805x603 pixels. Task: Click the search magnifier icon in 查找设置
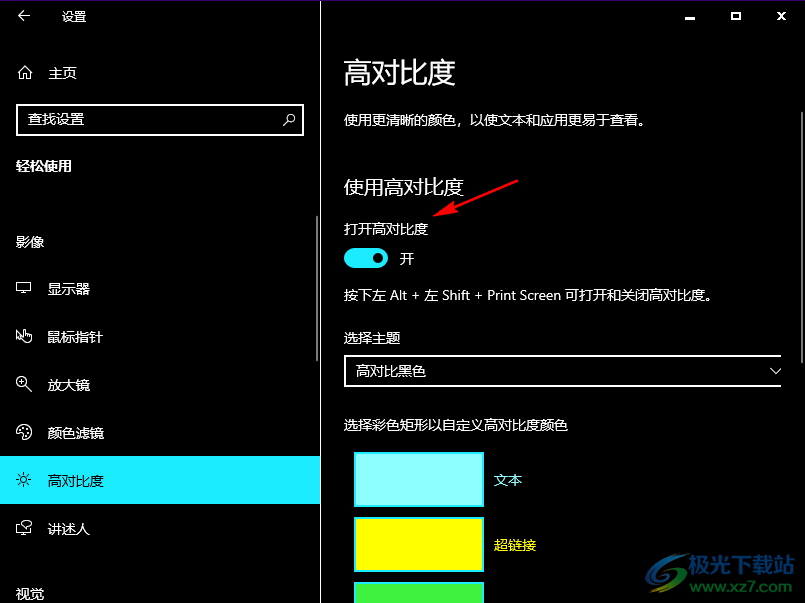pos(289,120)
